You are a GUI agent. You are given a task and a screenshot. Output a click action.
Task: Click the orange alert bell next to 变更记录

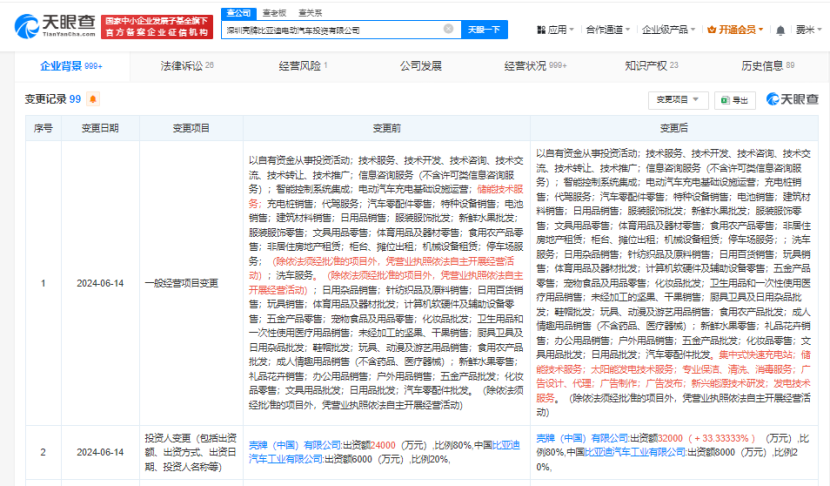tap(93, 99)
